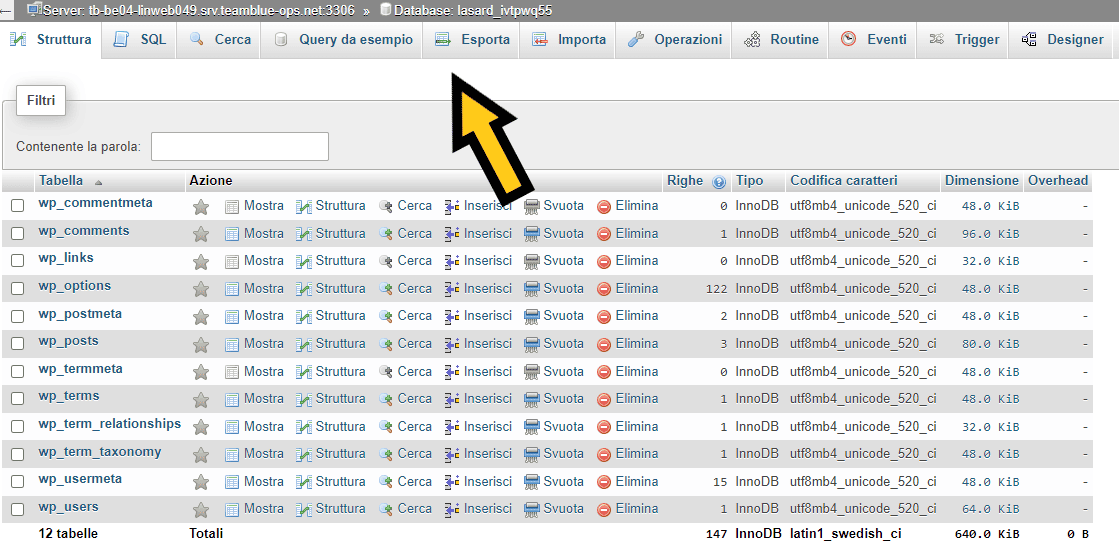Click the Elimina icon for wp_links

click(604, 262)
